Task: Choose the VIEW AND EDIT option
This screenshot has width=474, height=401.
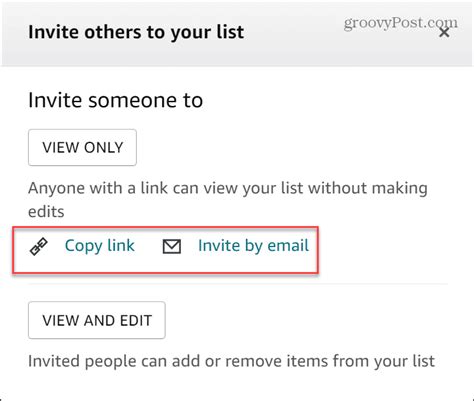Action: tap(97, 320)
